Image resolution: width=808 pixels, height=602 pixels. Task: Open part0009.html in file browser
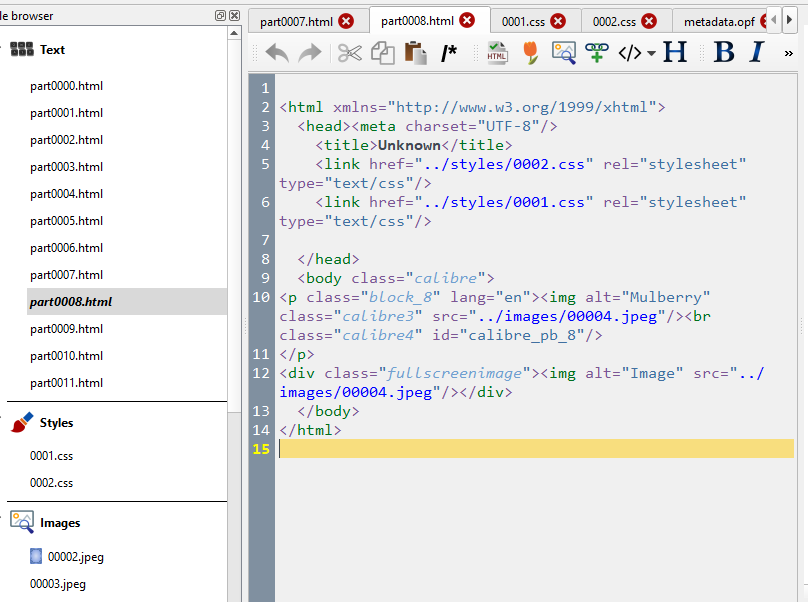click(66, 329)
